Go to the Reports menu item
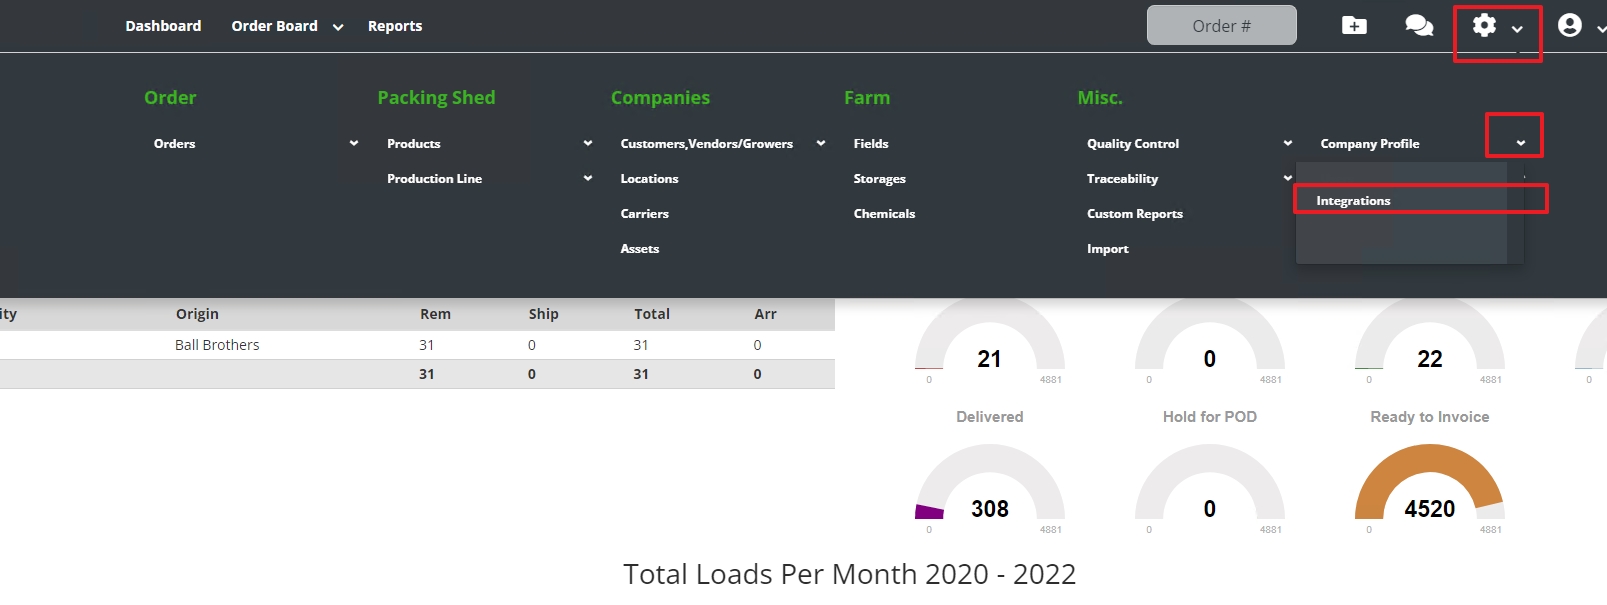This screenshot has width=1607, height=605. pos(395,26)
